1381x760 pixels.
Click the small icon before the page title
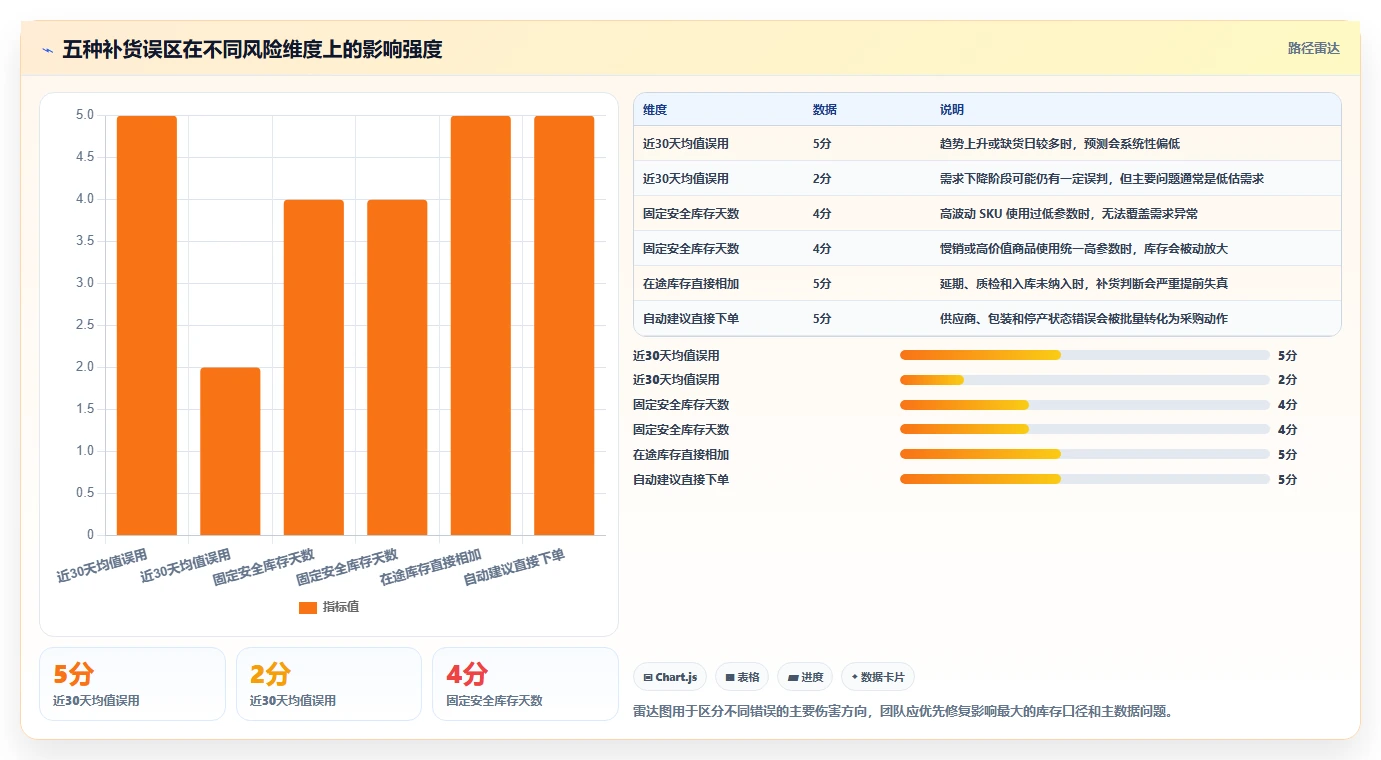[48, 49]
